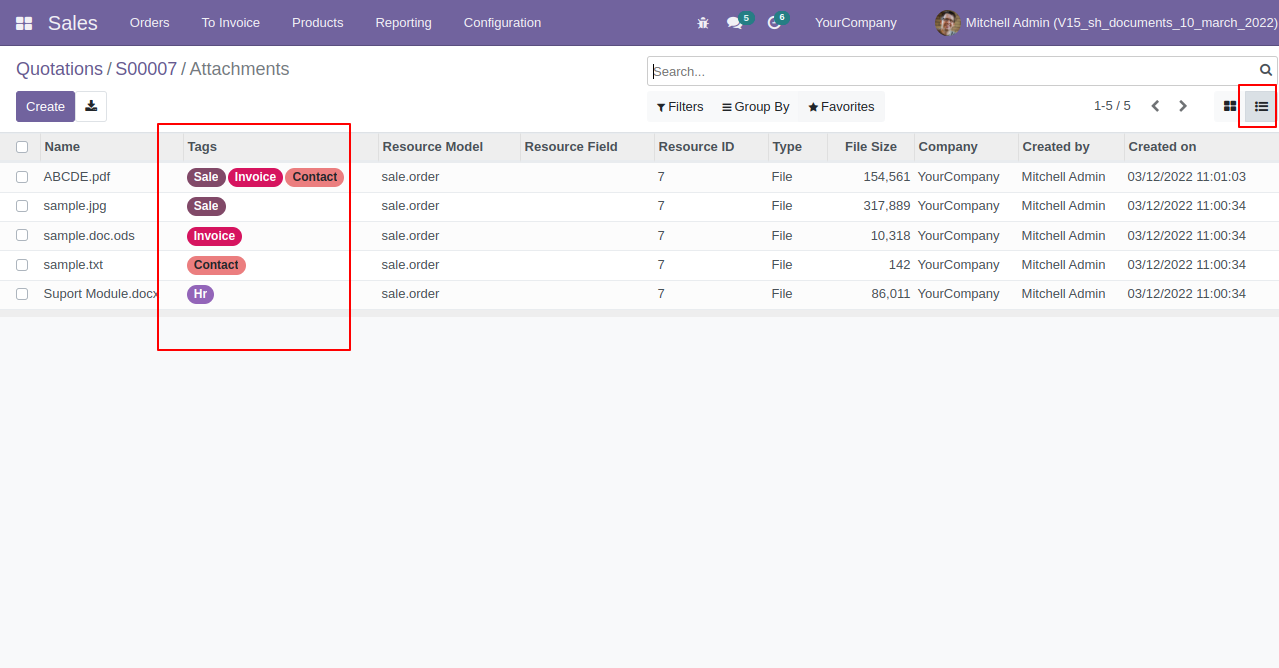The image size is (1279, 668).
Task: Click the Sale tag on ABCDE.pdf row
Action: click(x=206, y=177)
